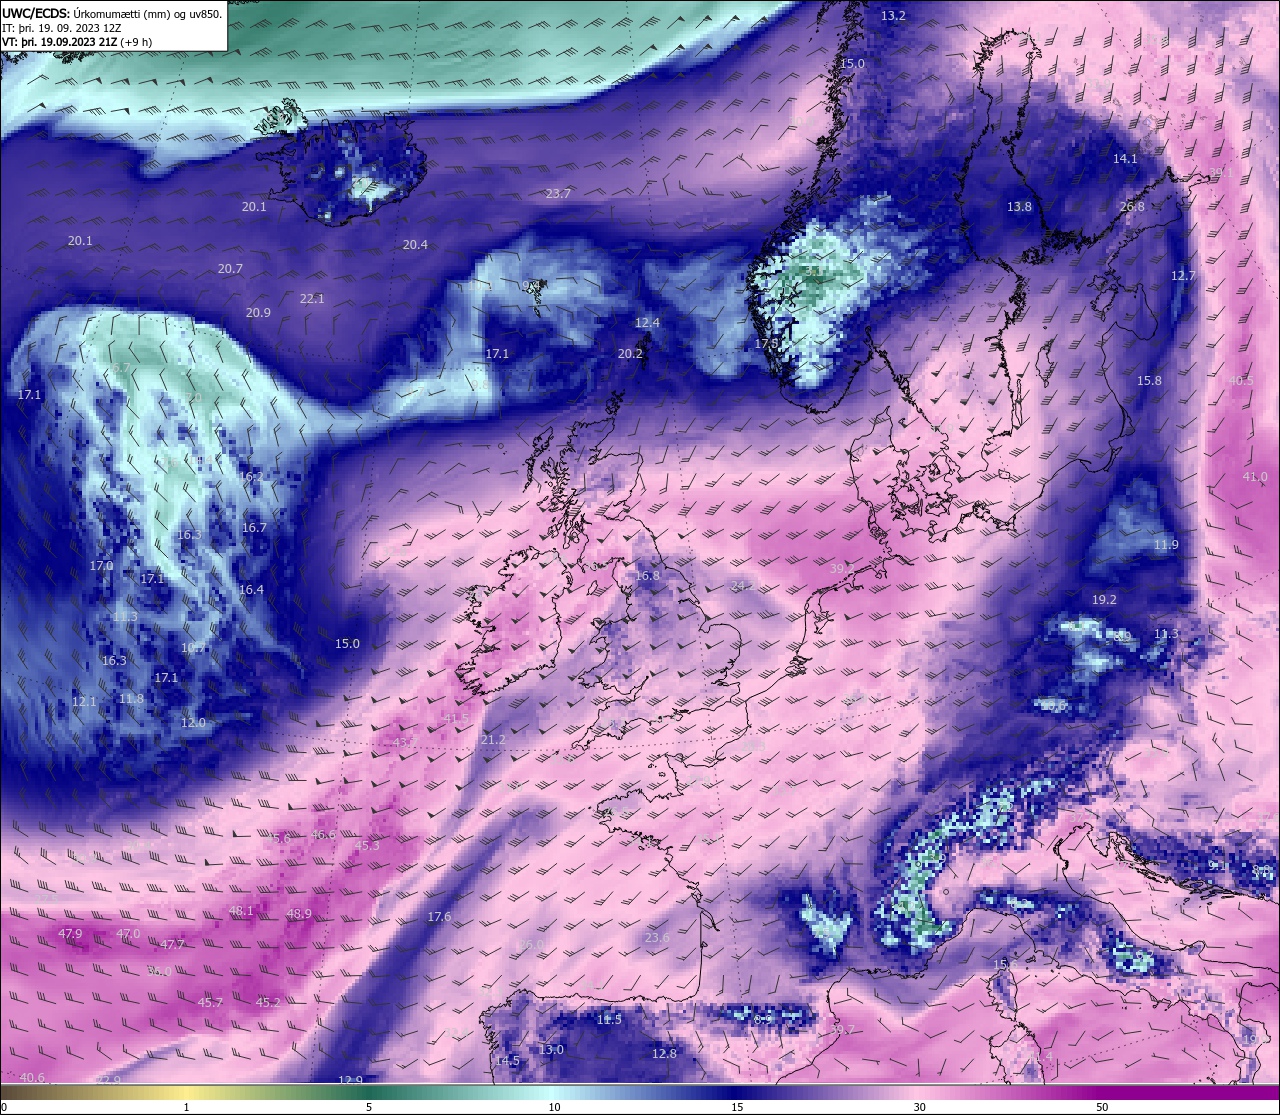Select the '10' tick label on the colour scale
Screen dimensions: 1280x1115
(x=554, y=1107)
